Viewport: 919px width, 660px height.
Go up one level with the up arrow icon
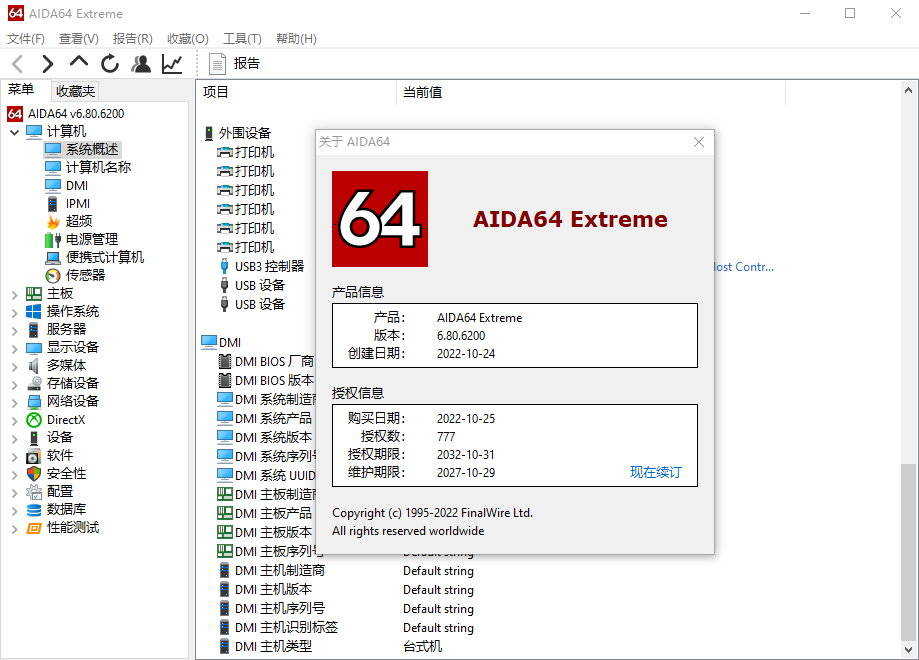(x=79, y=62)
